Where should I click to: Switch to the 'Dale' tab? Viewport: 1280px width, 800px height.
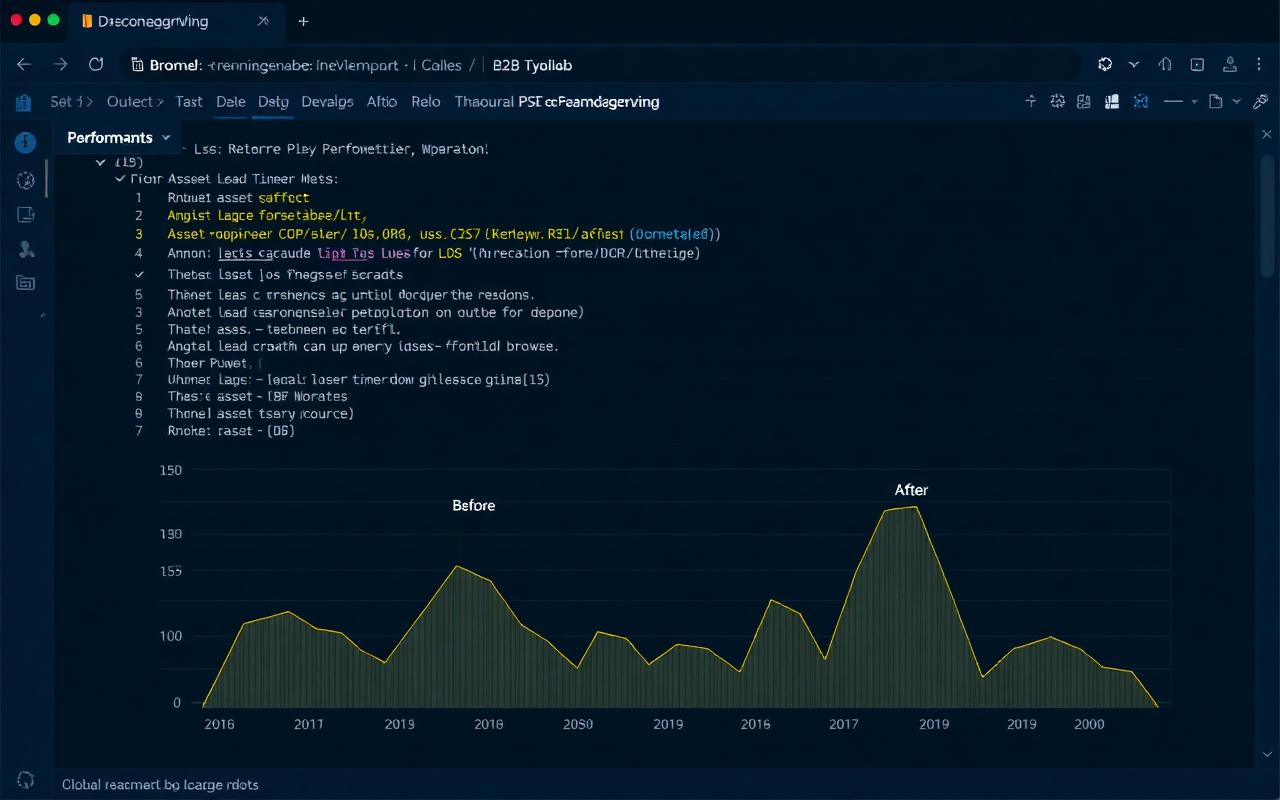(x=230, y=101)
